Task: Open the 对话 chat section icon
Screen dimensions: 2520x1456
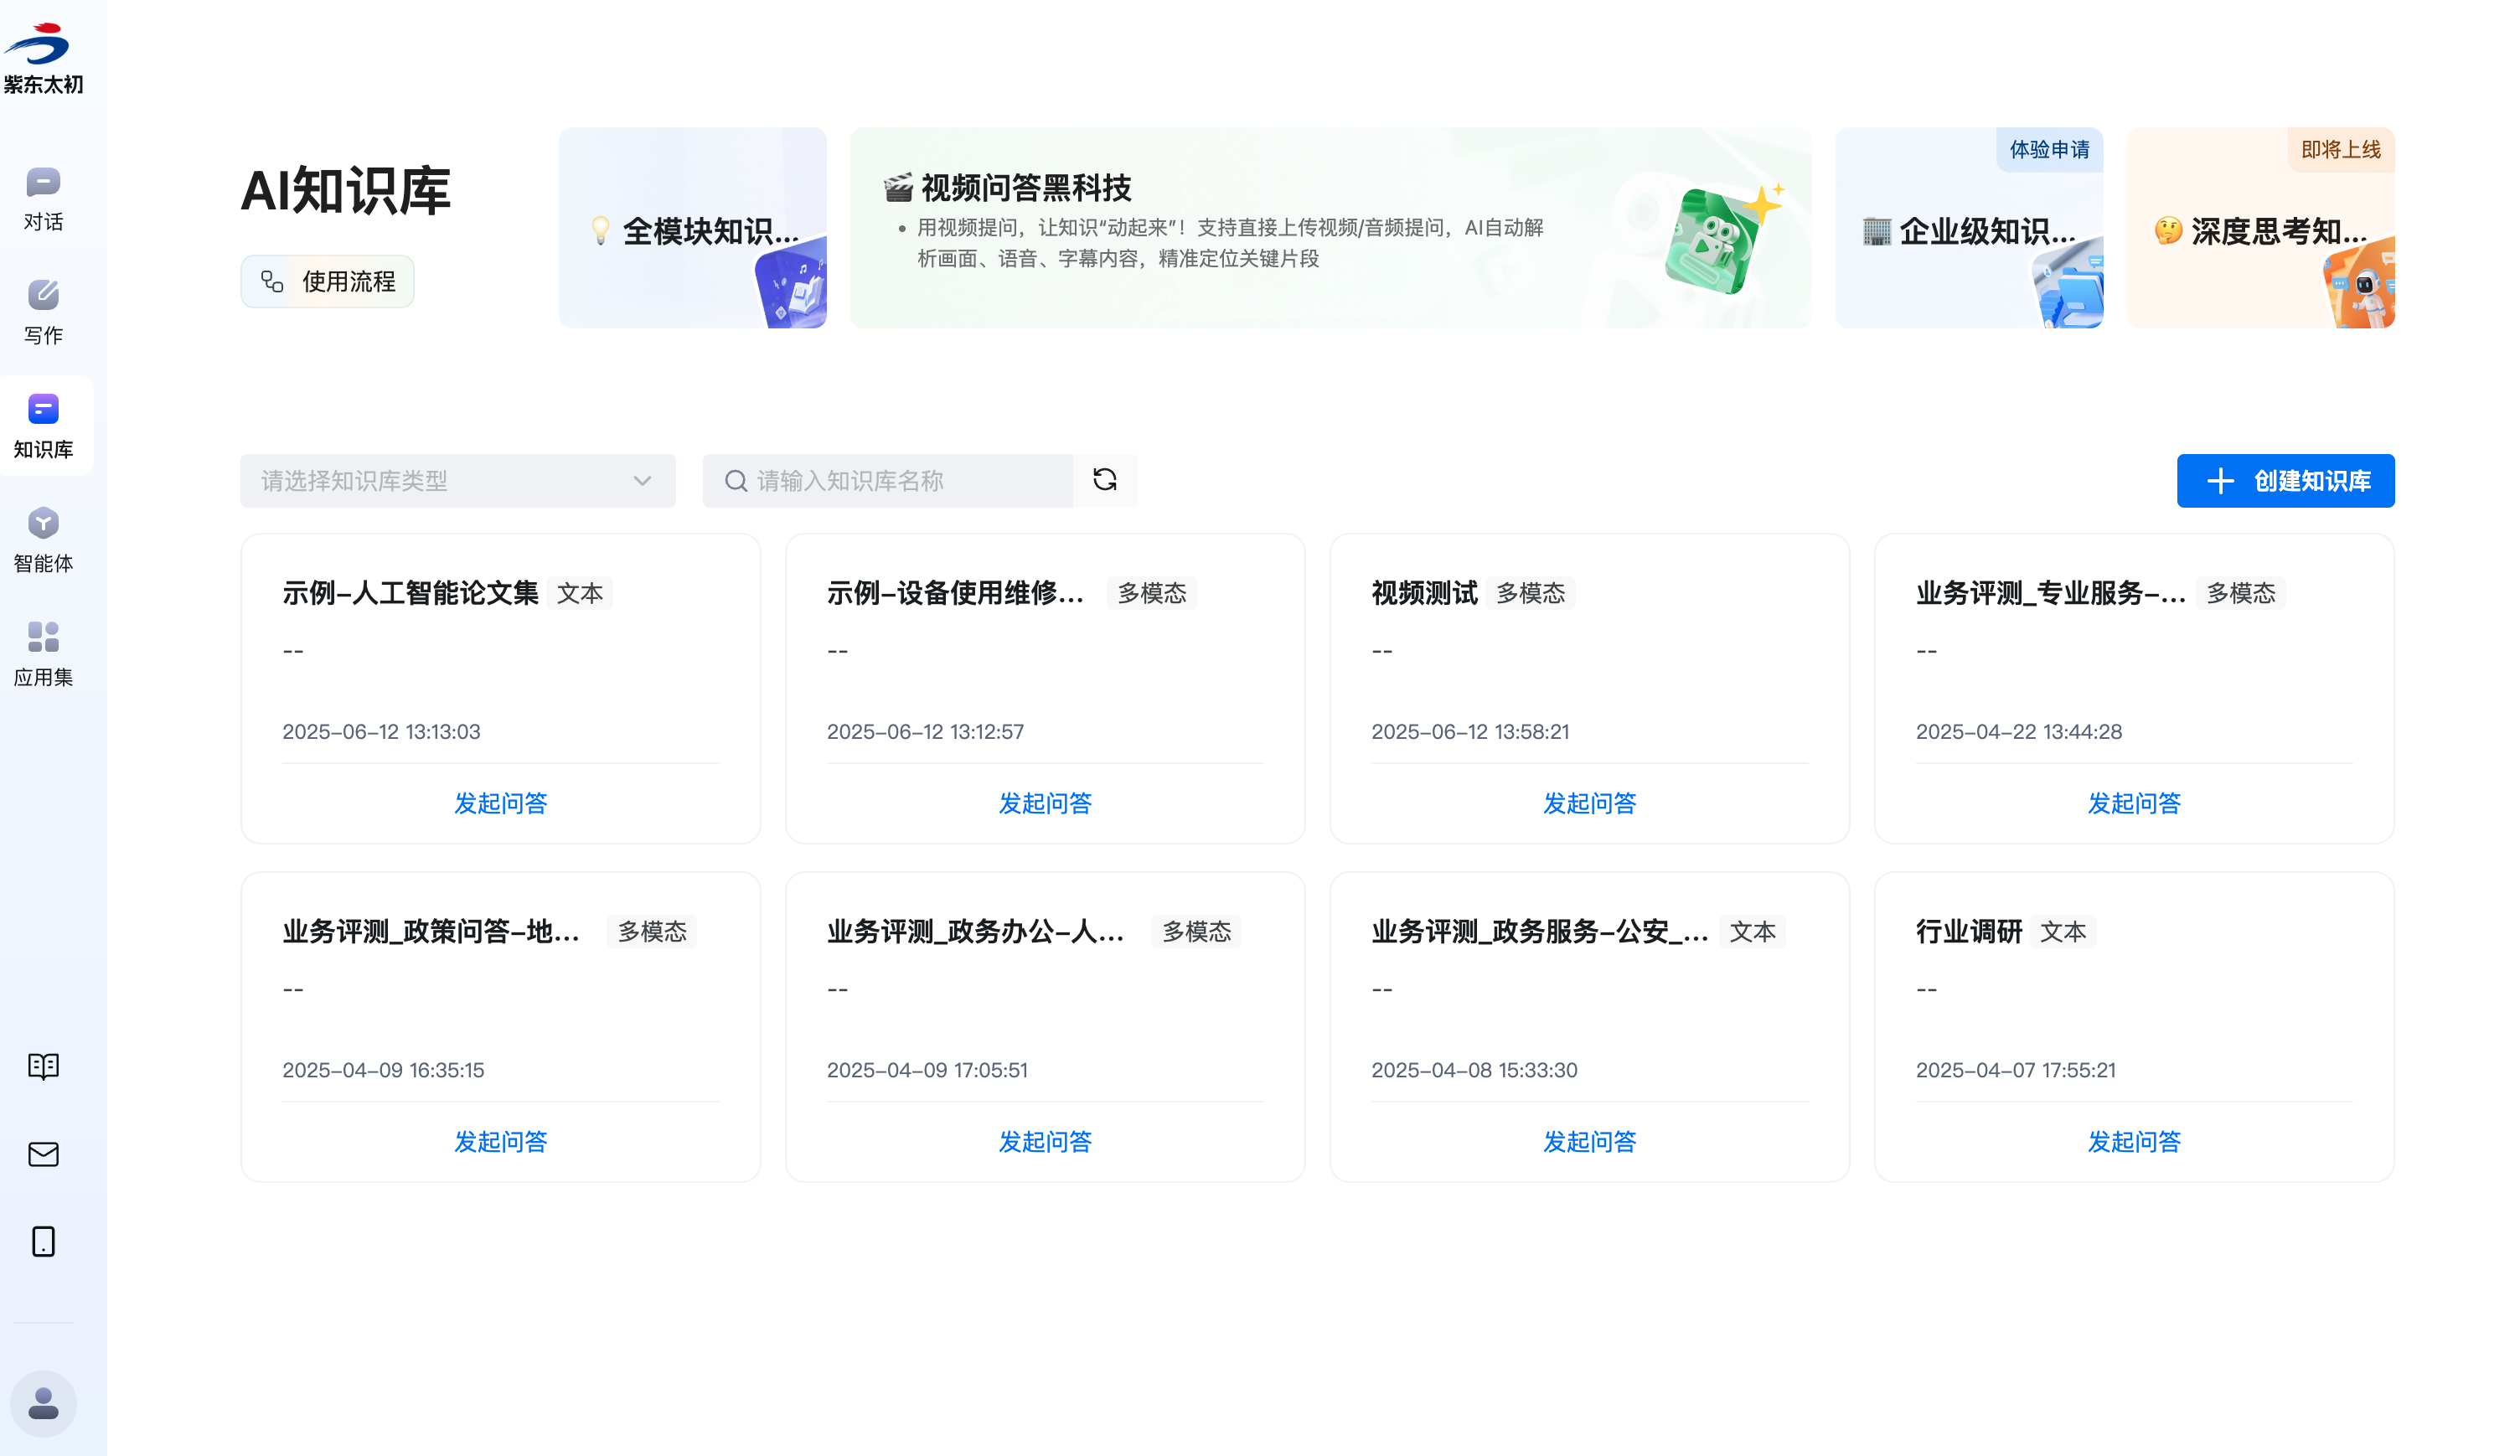Action: [x=43, y=183]
